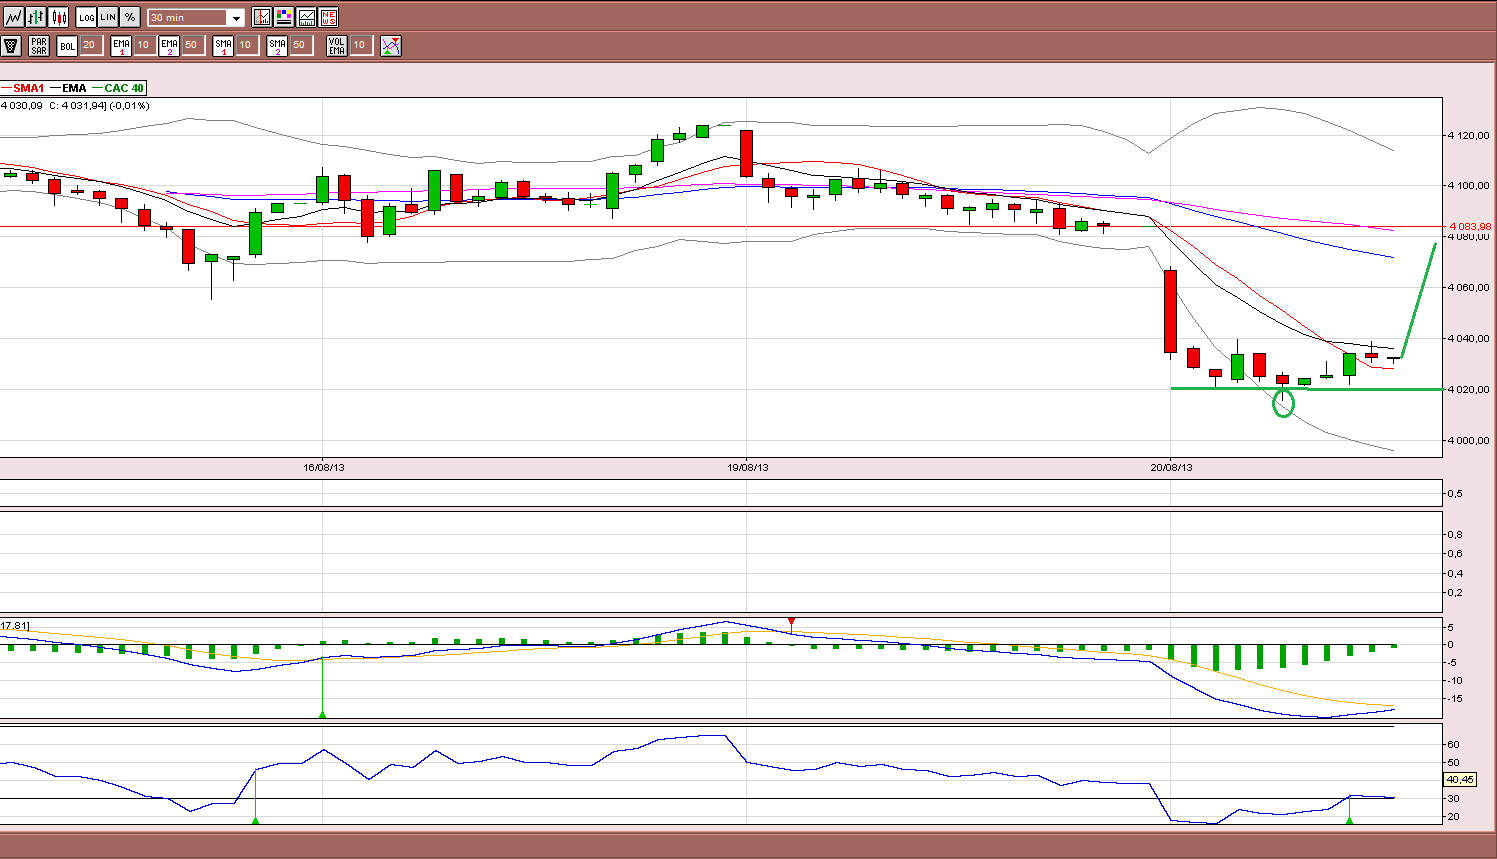This screenshot has height=859, width=1497.
Task: Edit the EMA 2 period field
Action: (x=192, y=46)
